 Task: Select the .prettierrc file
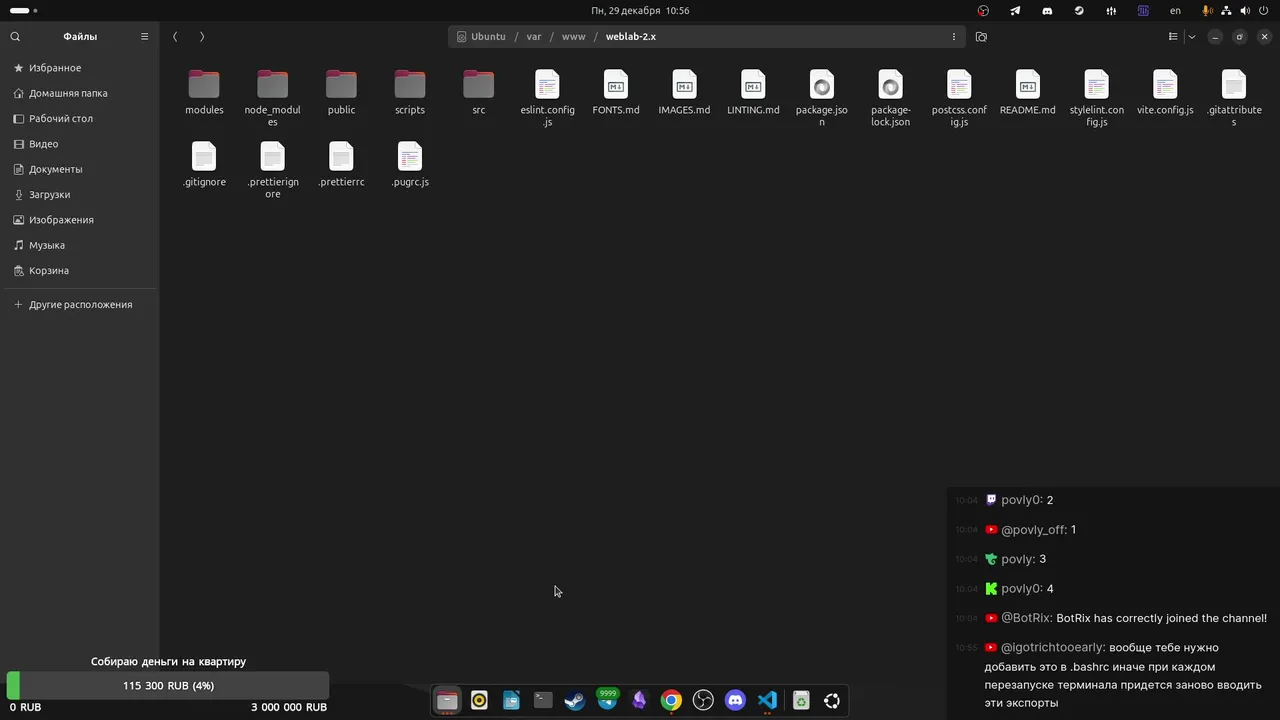[x=341, y=165]
